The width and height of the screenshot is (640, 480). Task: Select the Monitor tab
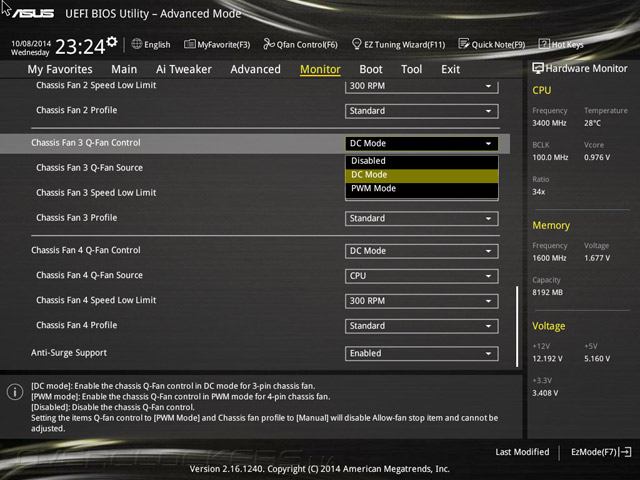click(320, 69)
